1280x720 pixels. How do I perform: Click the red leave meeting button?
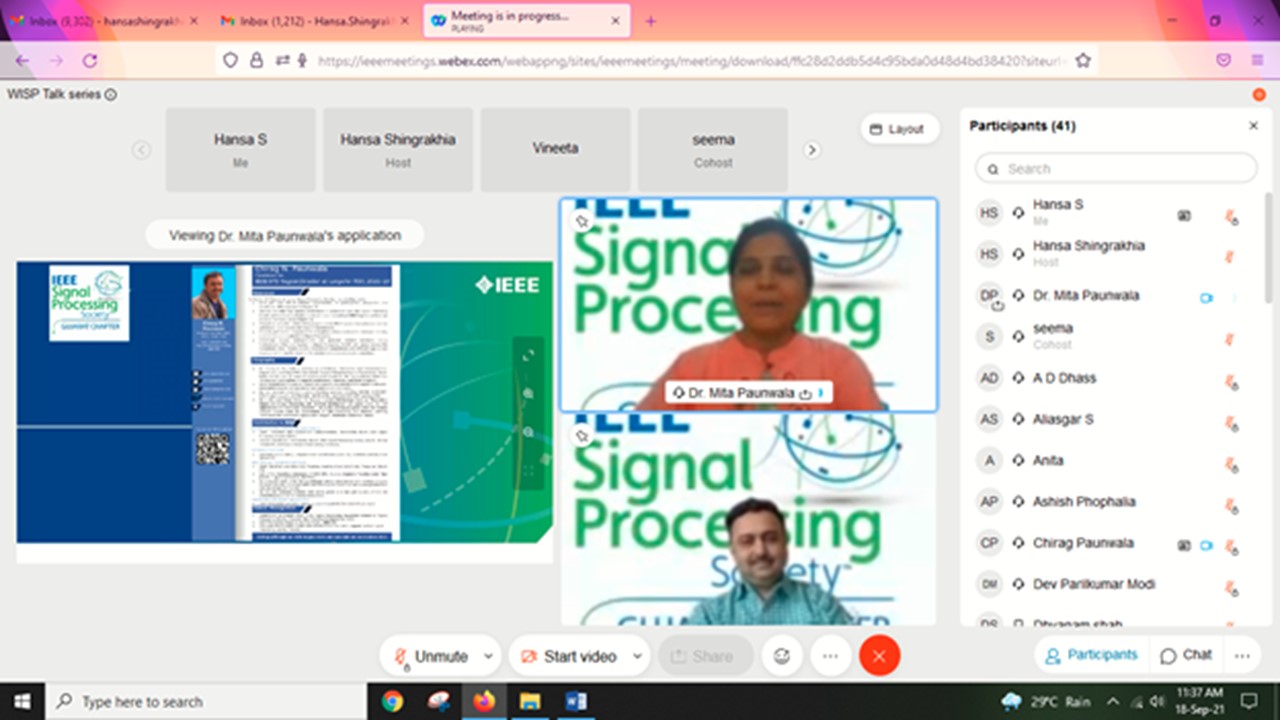click(x=879, y=656)
